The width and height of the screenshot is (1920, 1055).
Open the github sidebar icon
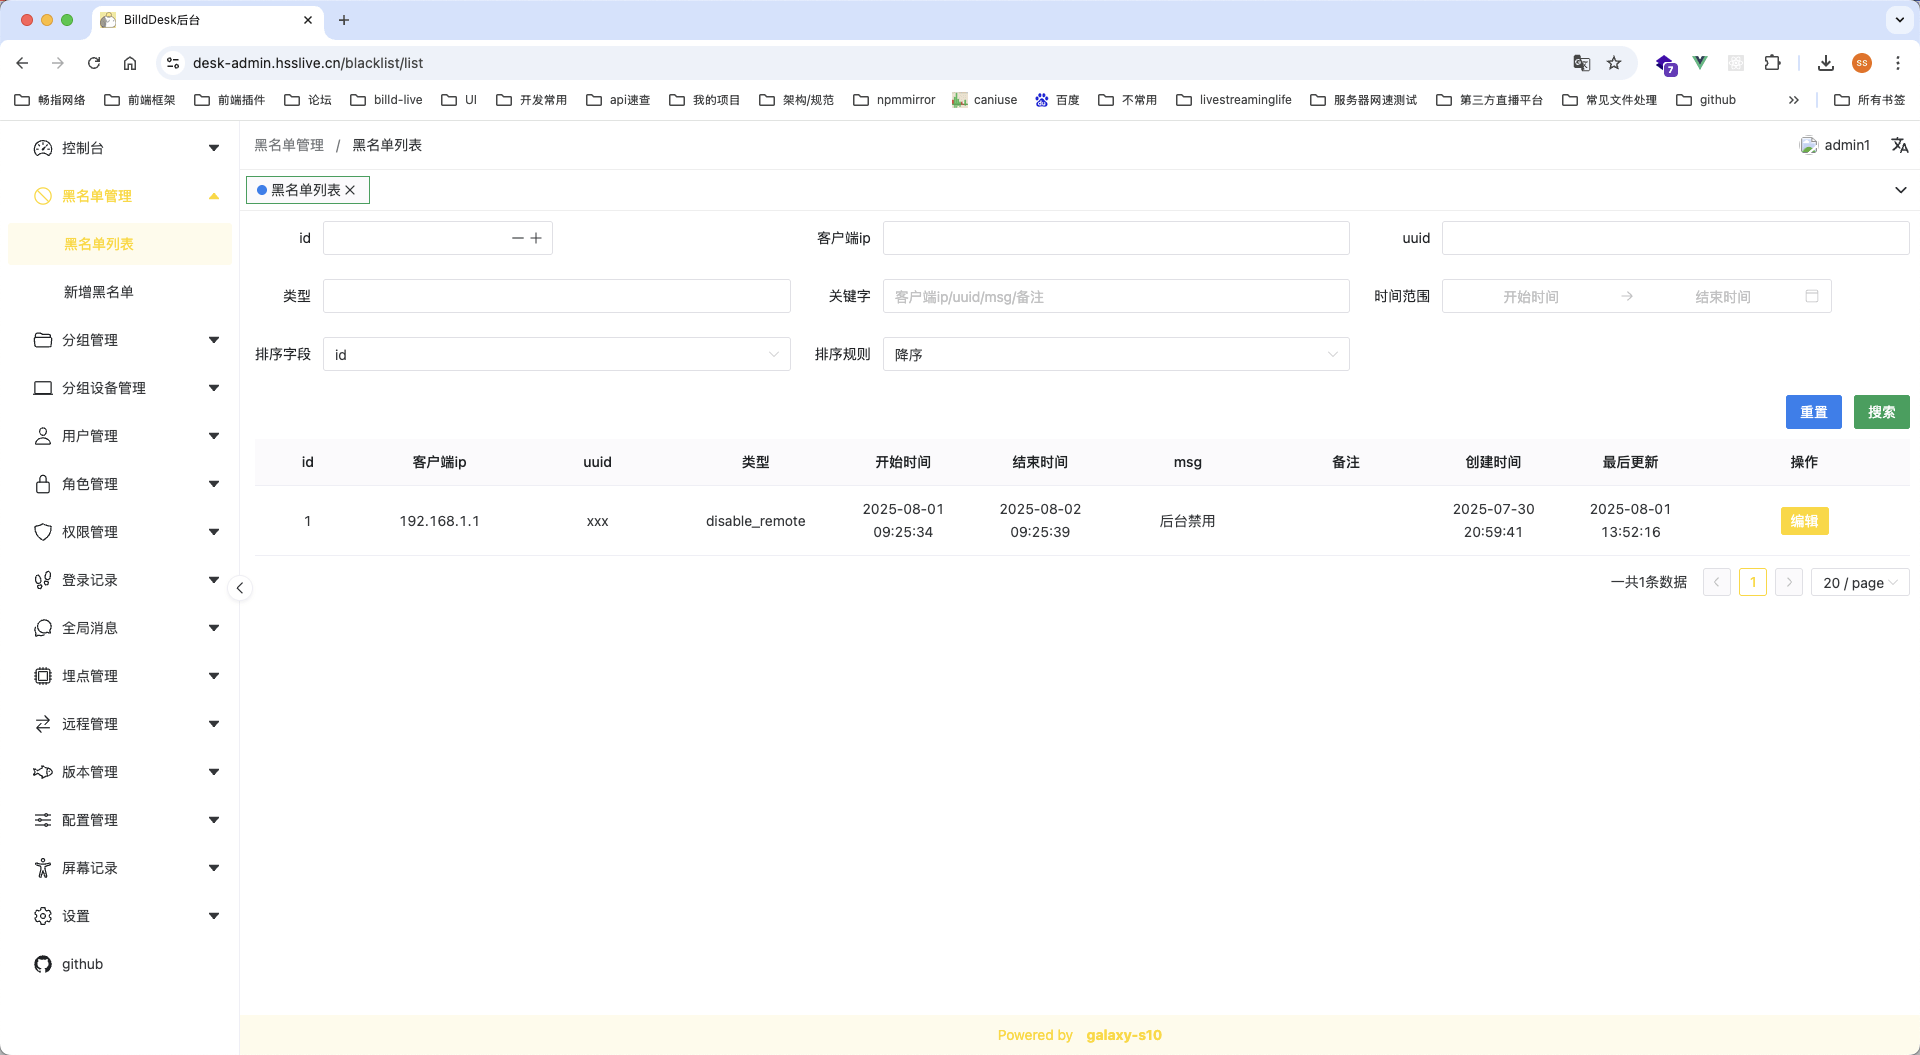(43, 964)
